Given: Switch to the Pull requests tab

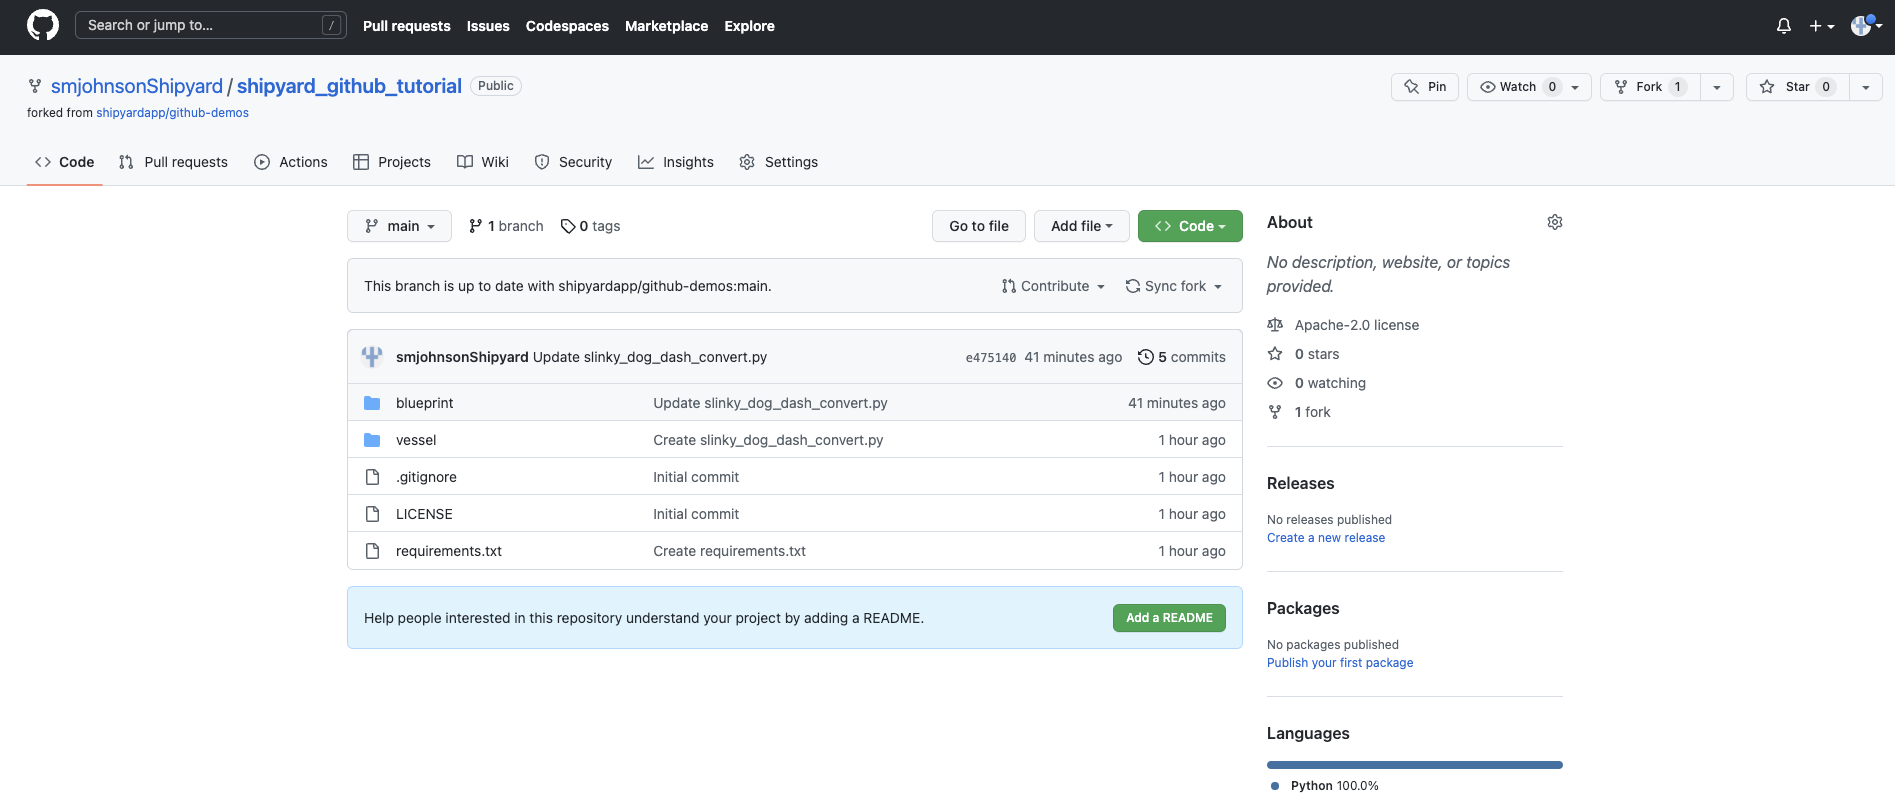Looking at the screenshot, I should click(173, 162).
